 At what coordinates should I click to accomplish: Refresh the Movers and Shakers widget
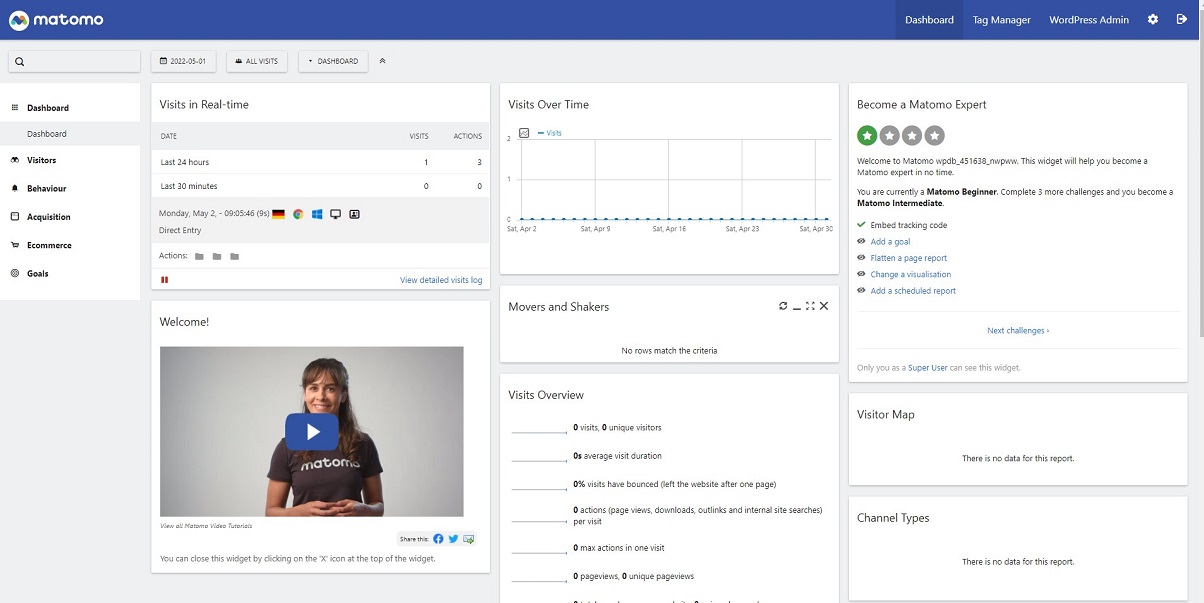pos(783,306)
